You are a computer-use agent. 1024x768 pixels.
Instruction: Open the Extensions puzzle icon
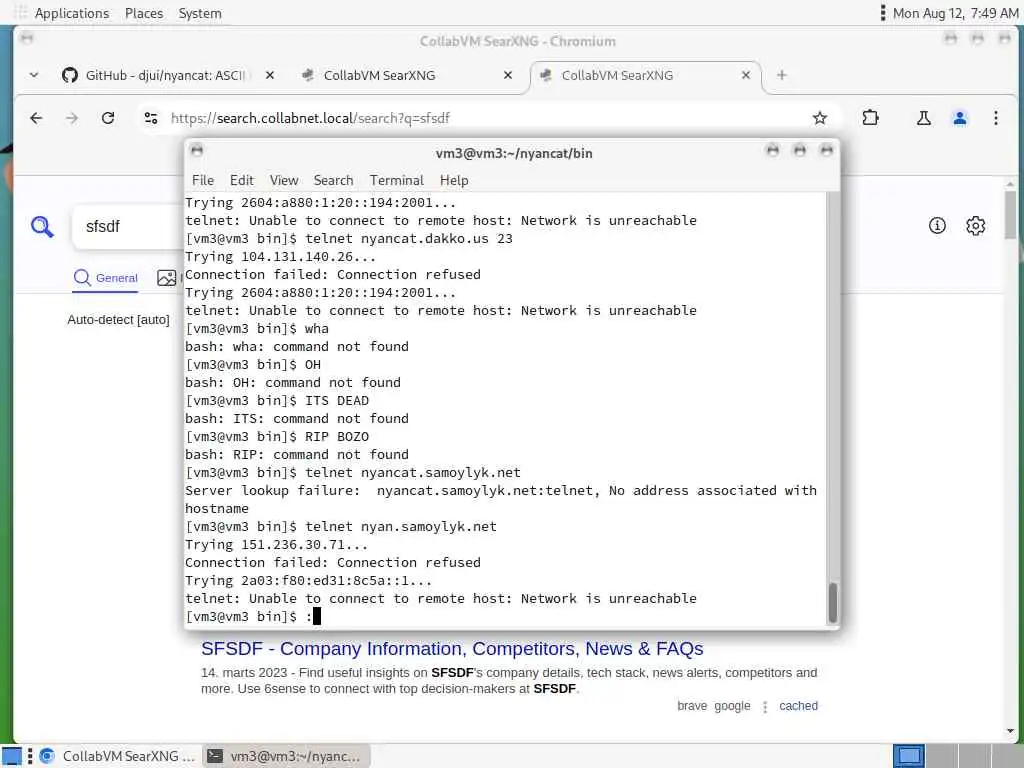pyautogui.click(x=871, y=118)
